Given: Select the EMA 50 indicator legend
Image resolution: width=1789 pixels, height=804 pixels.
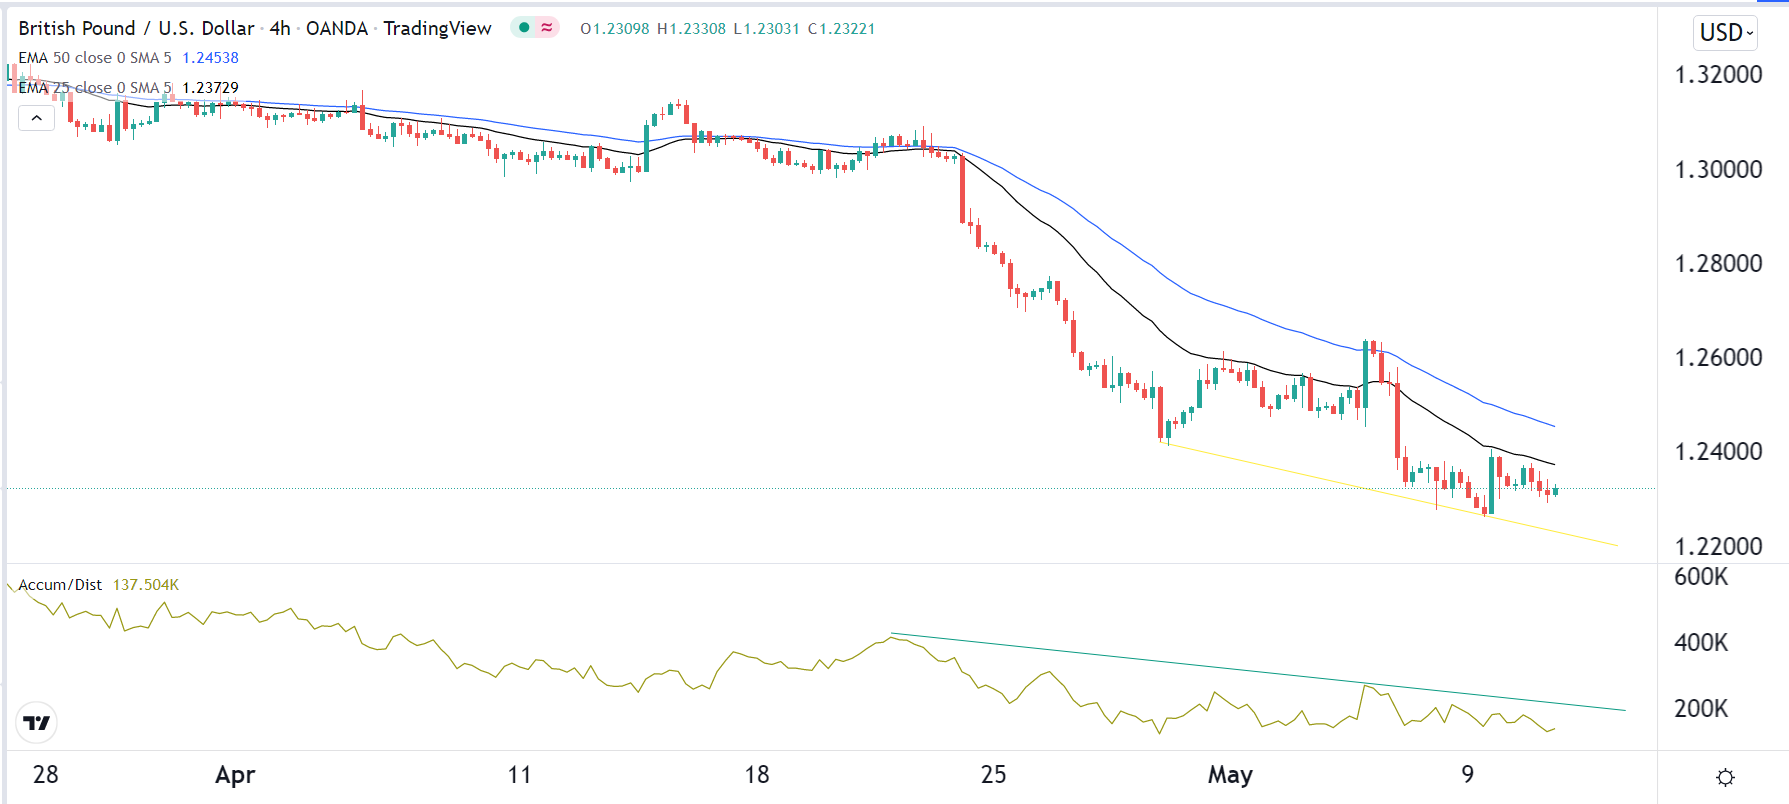Looking at the screenshot, I should [95, 58].
